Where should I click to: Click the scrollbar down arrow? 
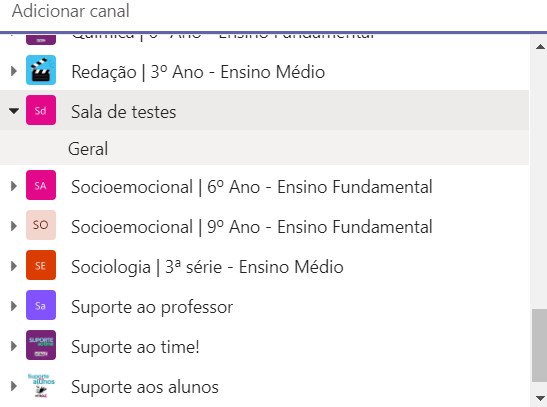(540, 398)
